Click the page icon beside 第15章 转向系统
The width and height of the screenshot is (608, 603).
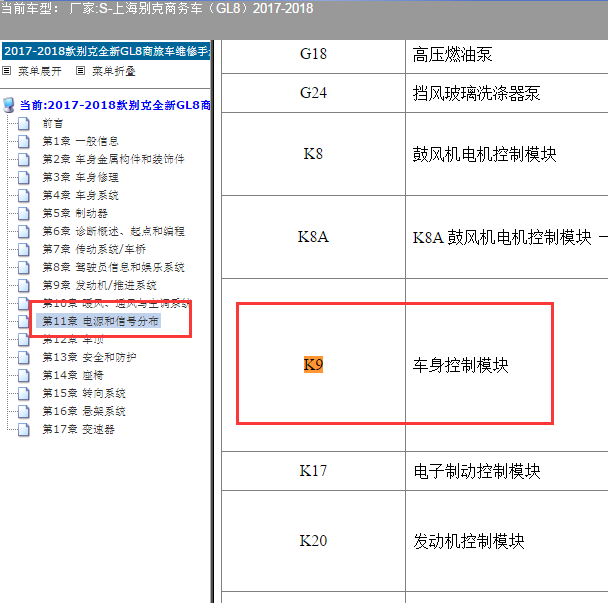pyautogui.click(x=24, y=394)
